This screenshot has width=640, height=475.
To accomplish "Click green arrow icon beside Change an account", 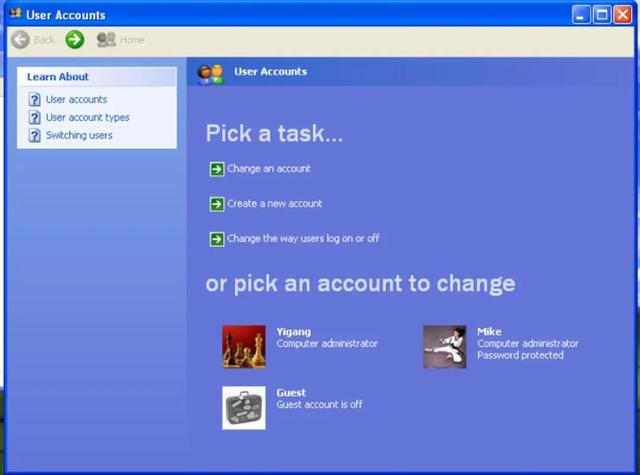I will point(217,169).
